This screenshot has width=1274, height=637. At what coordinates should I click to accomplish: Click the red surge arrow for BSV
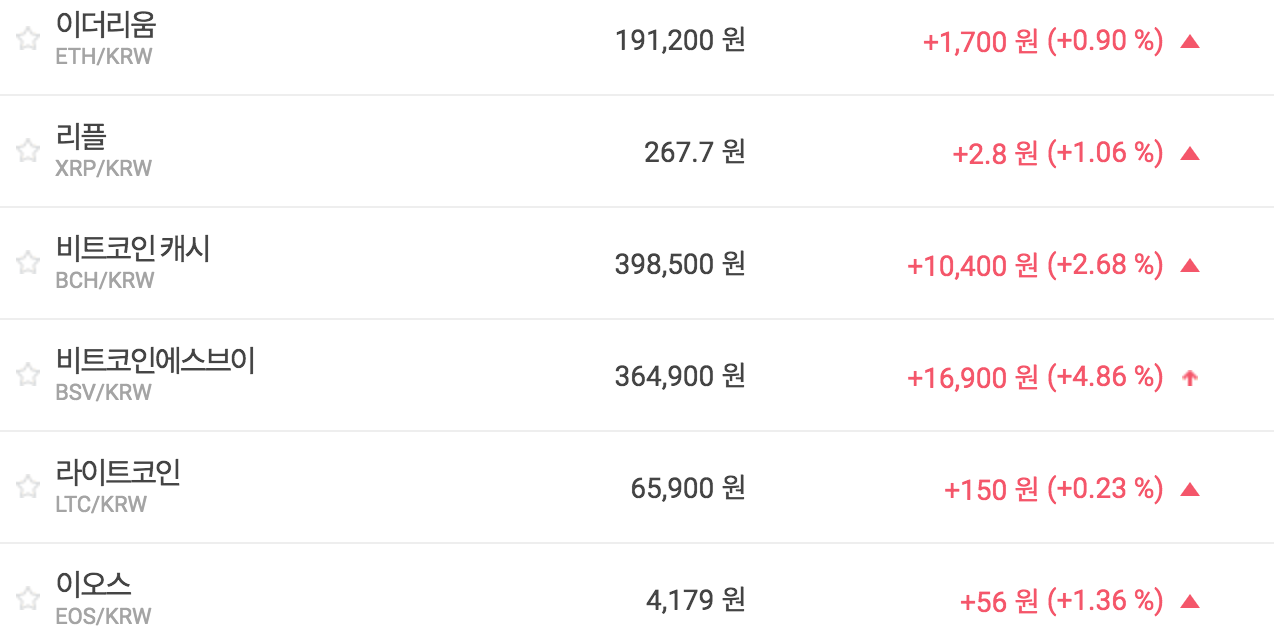click(x=1189, y=378)
